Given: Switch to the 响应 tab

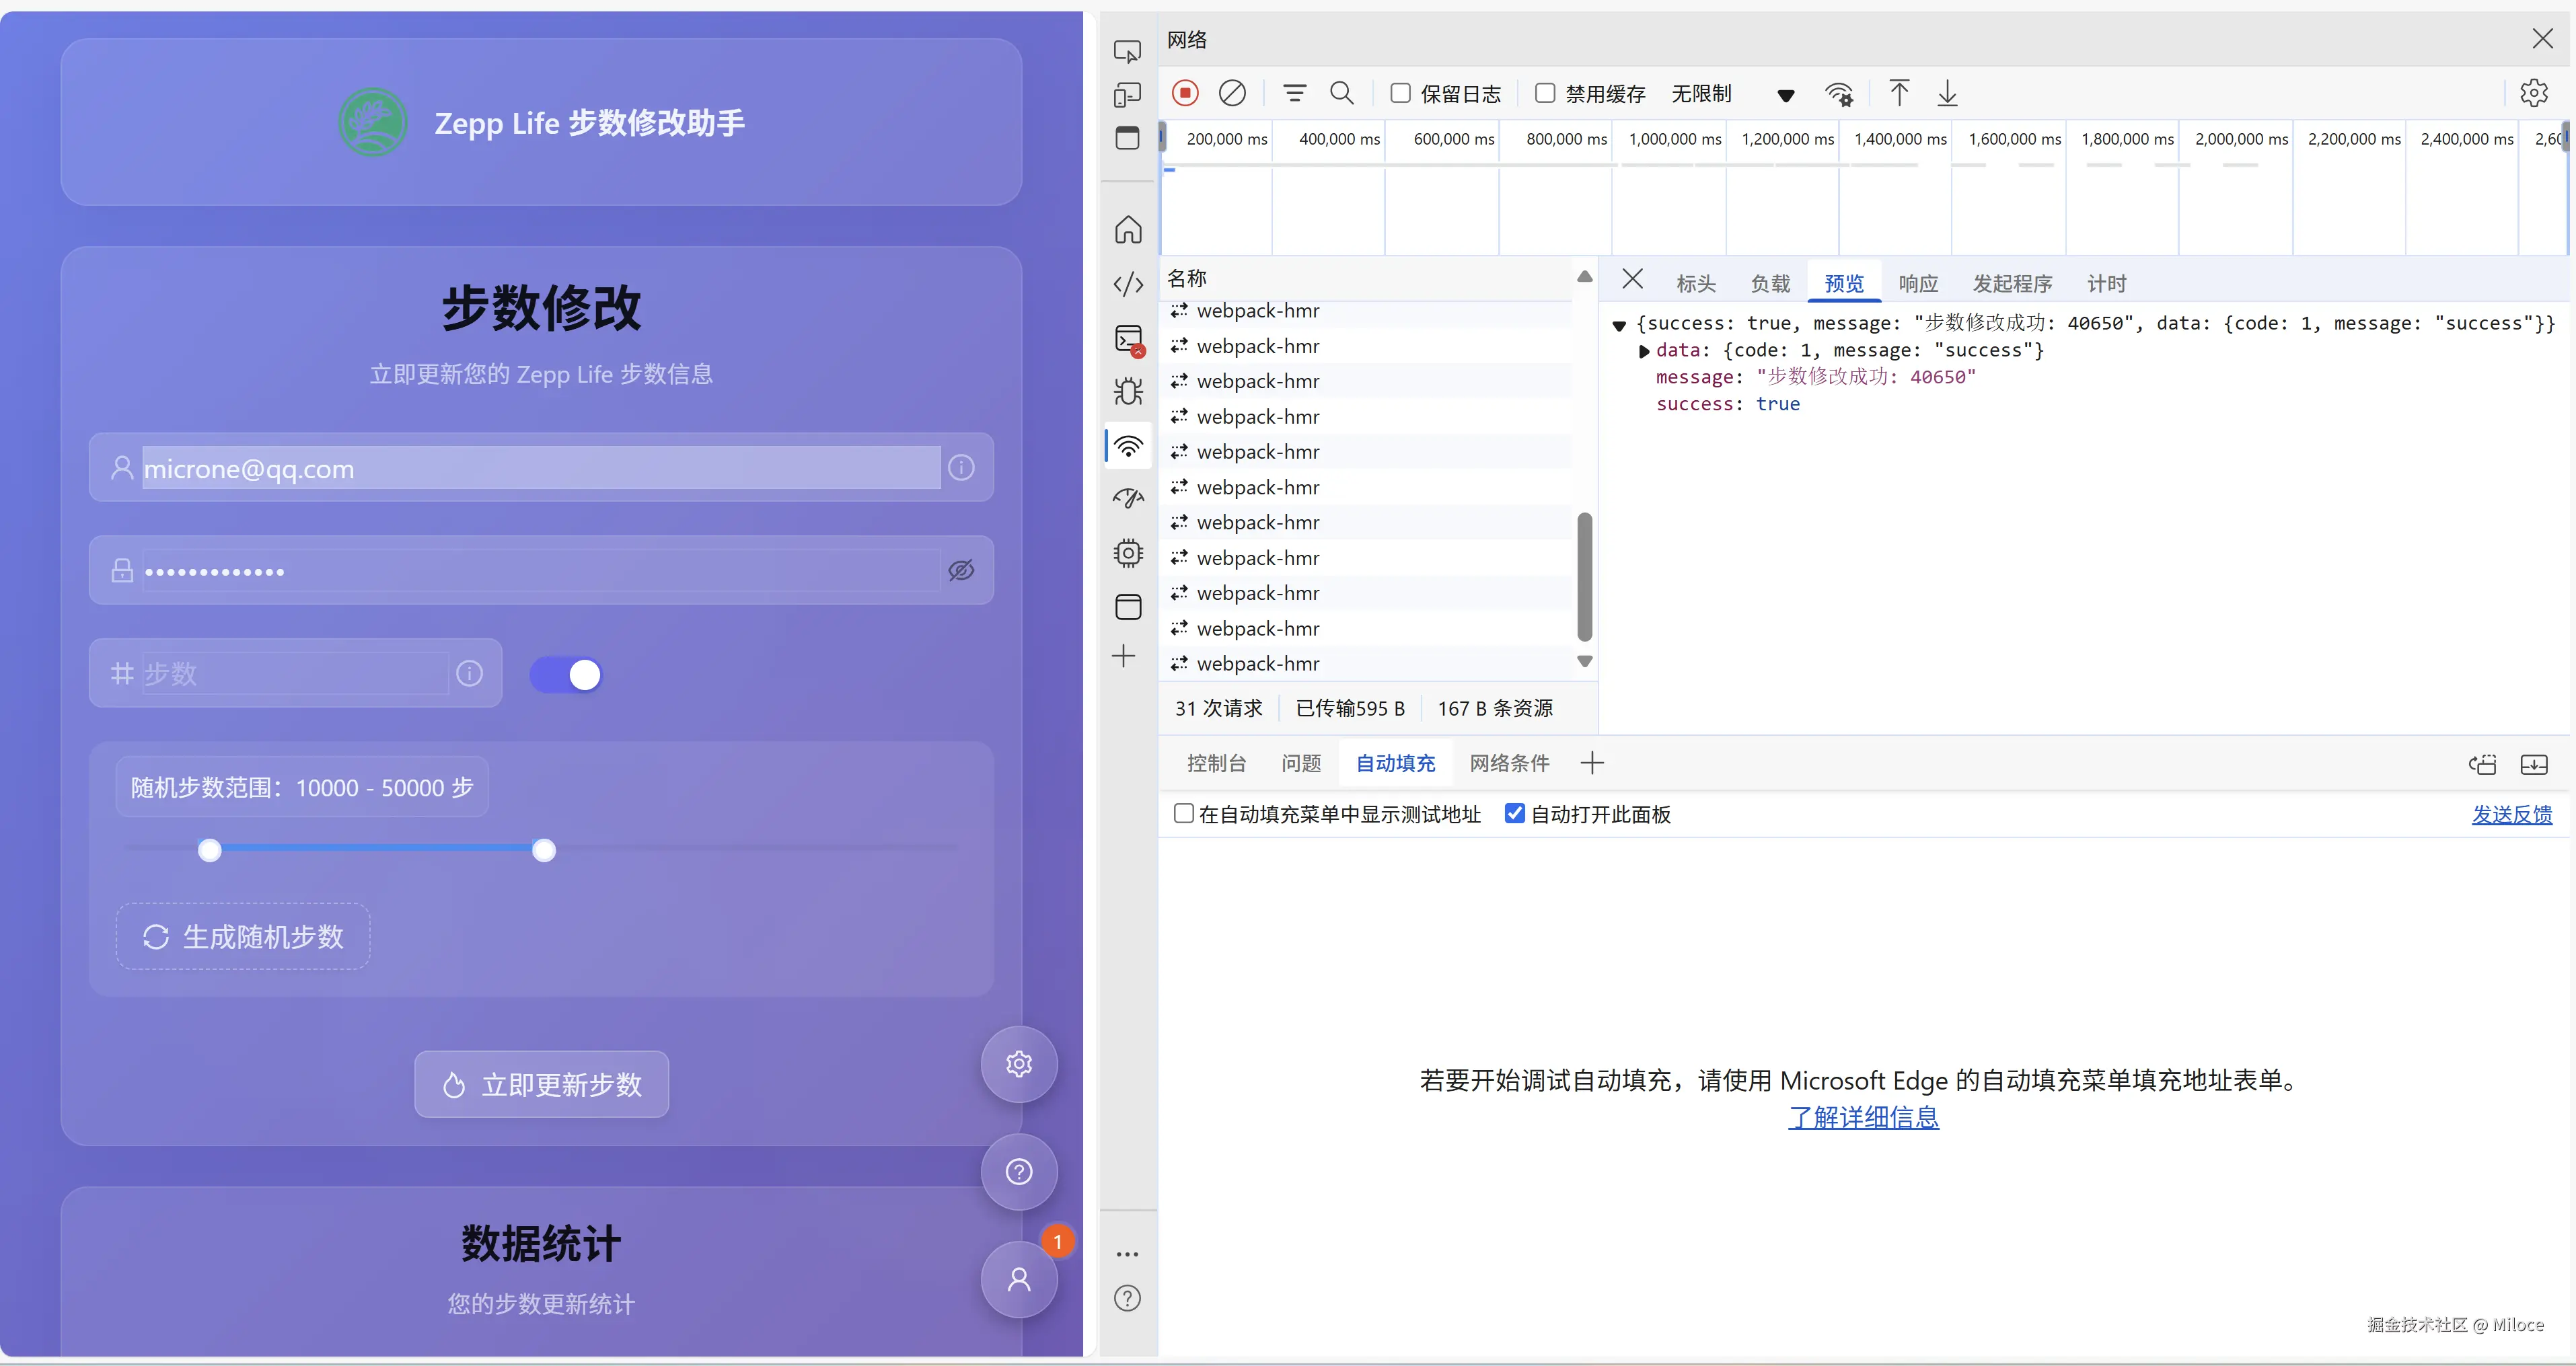Looking at the screenshot, I should [1917, 284].
